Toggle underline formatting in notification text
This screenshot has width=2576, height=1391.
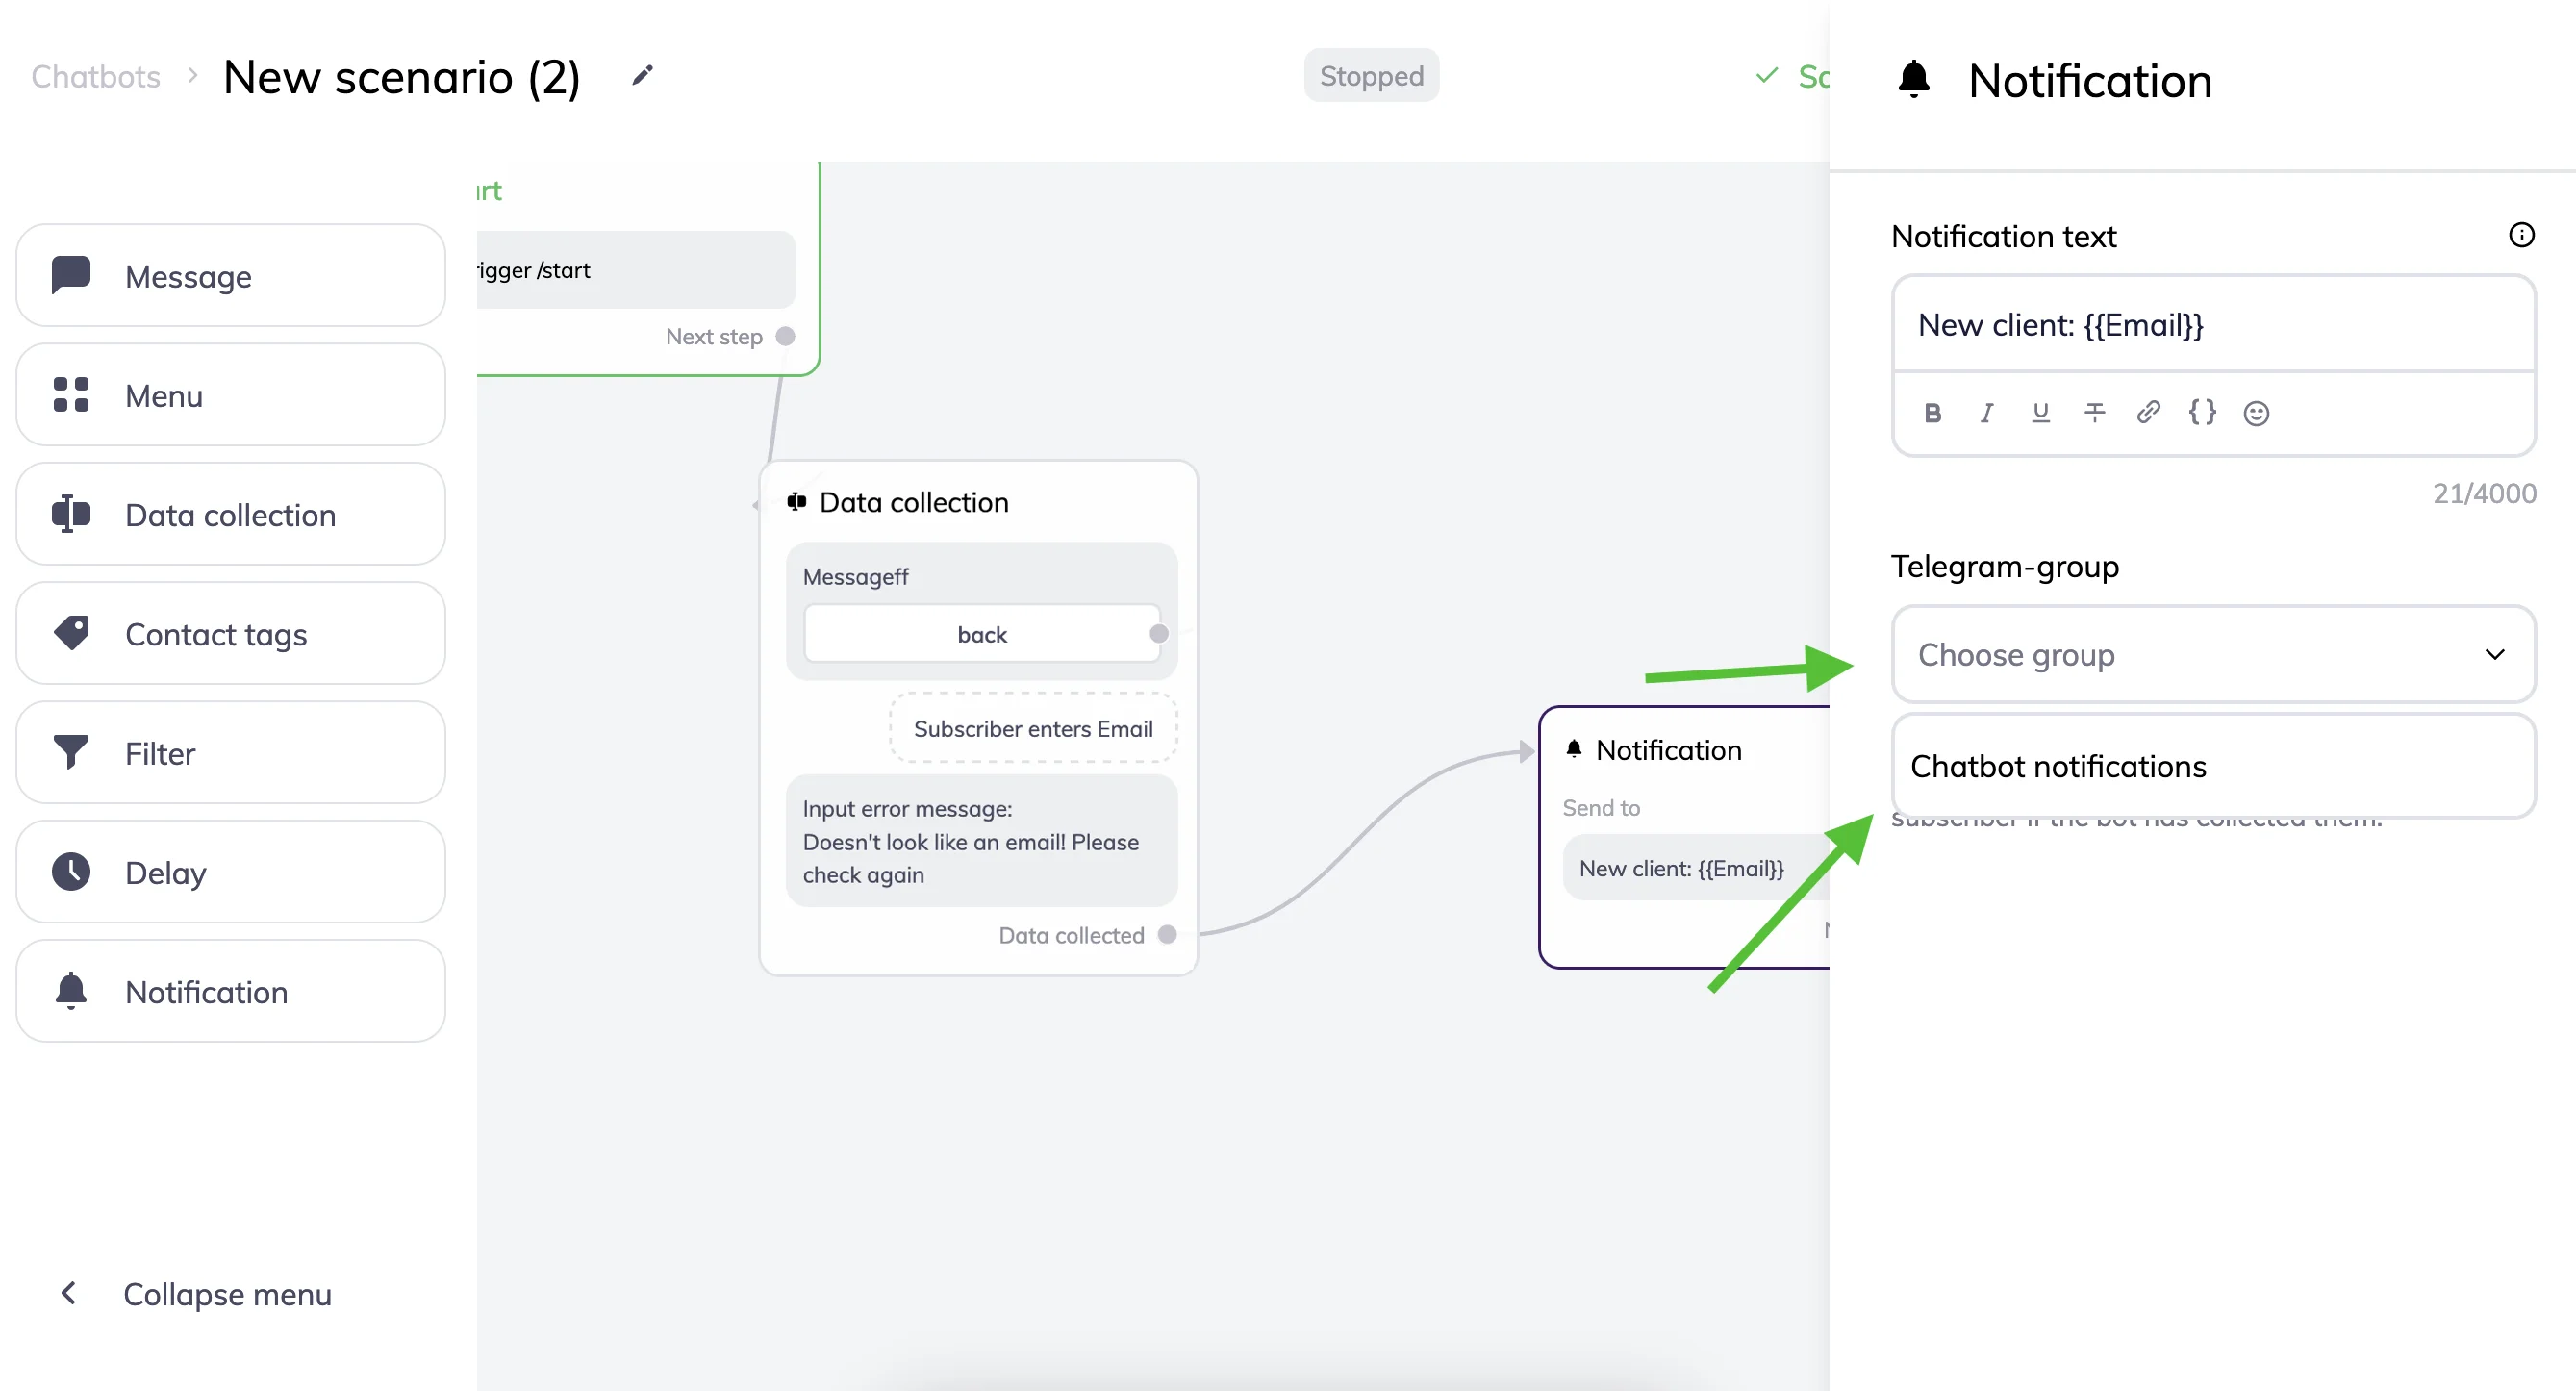[x=2040, y=413]
